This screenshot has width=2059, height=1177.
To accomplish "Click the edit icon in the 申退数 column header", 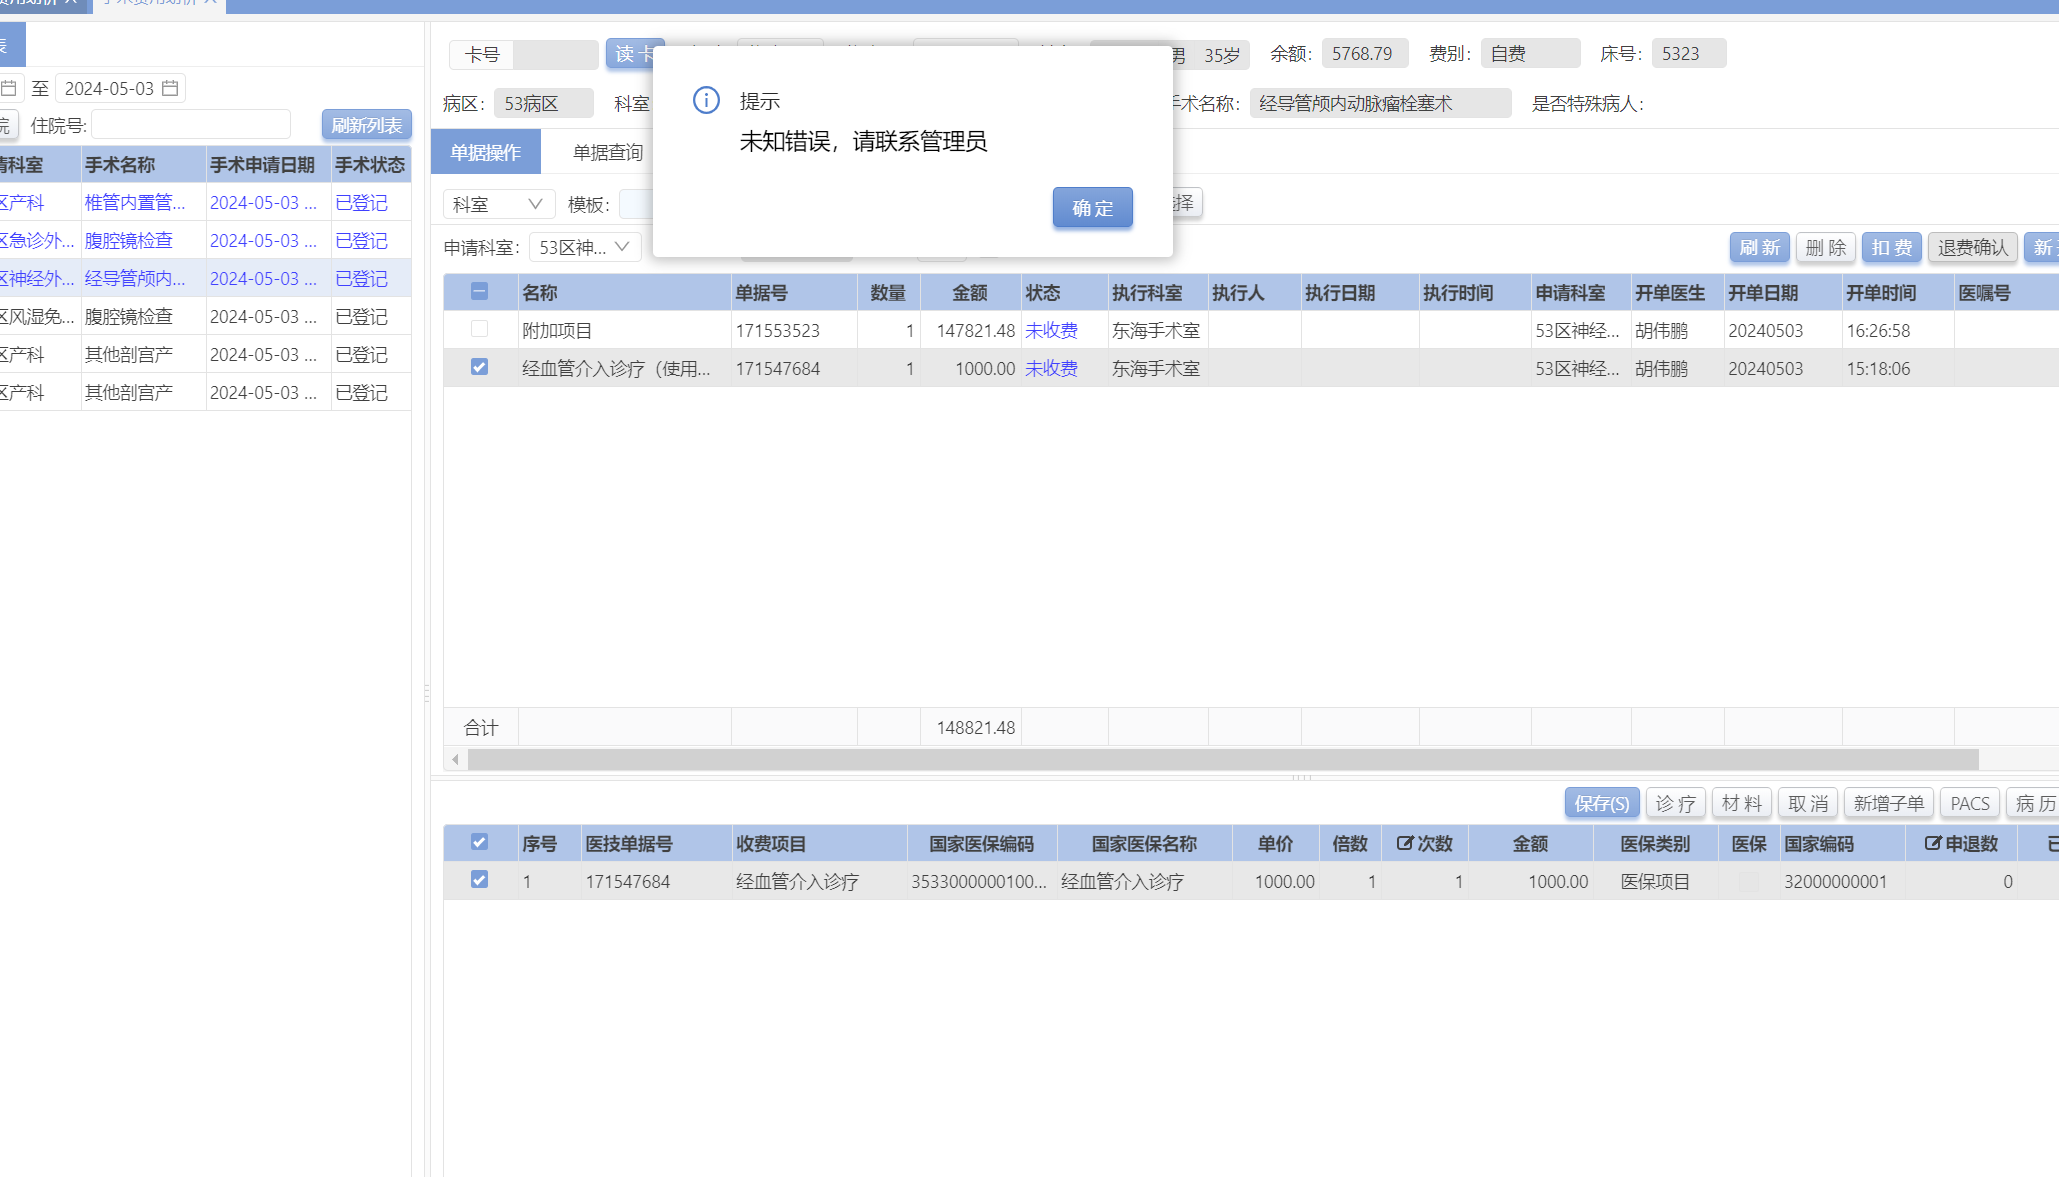I will 1932,843.
